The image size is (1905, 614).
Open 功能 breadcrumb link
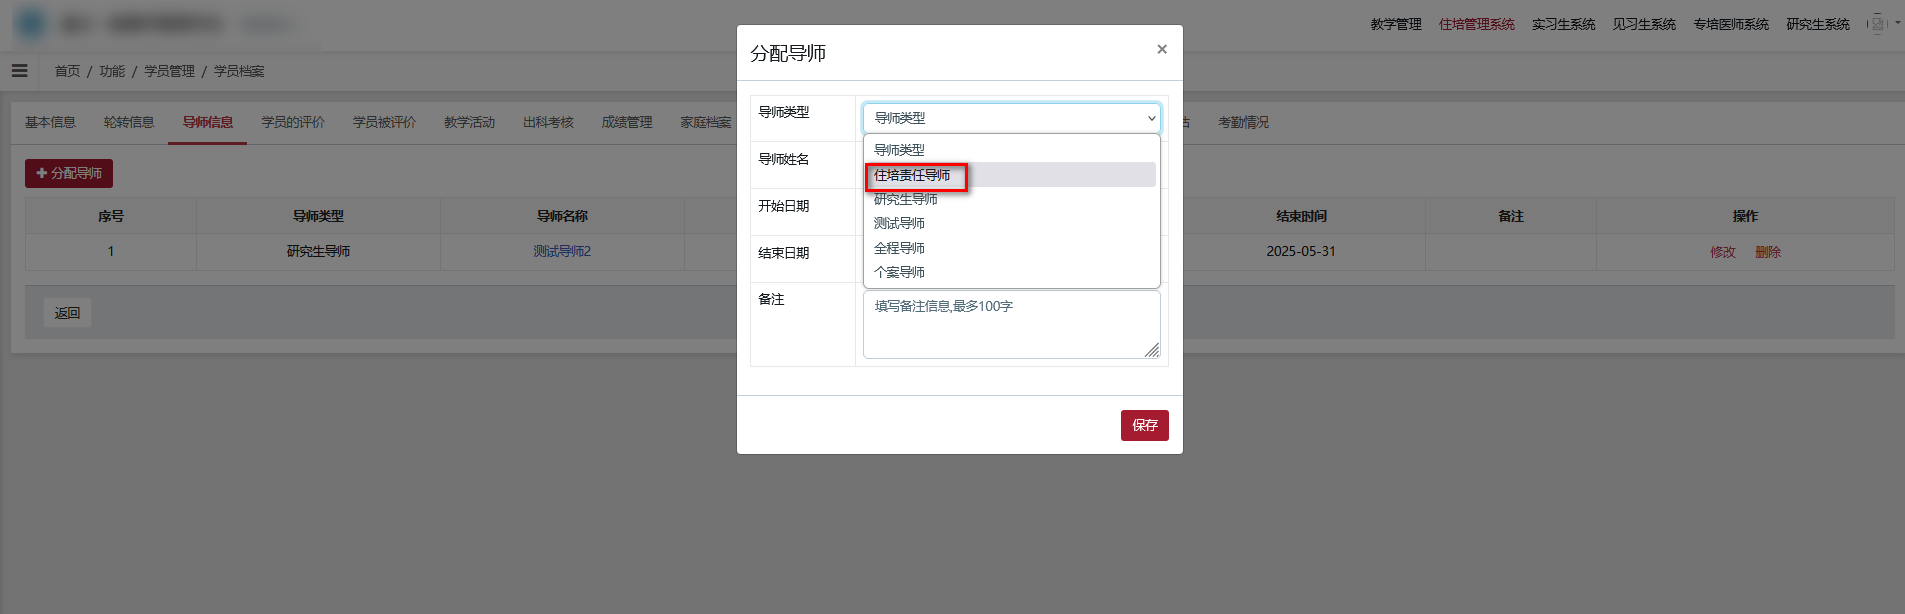(112, 71)
